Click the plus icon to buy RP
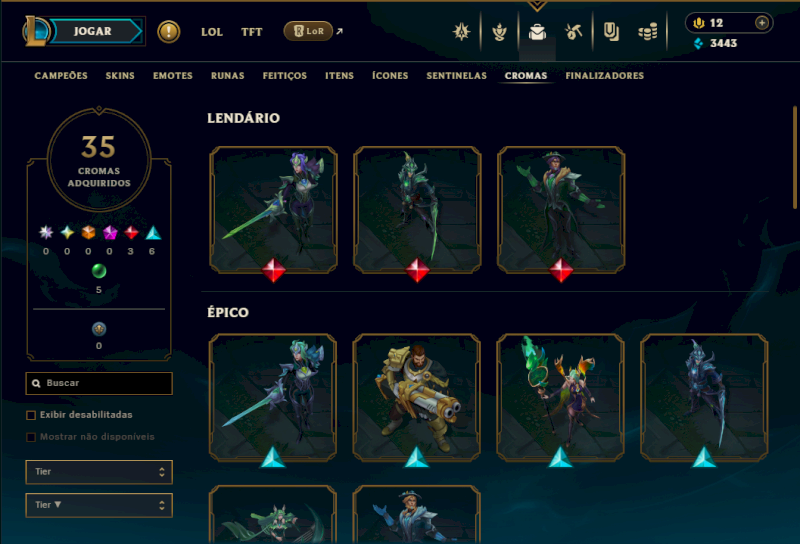Image resolution: width=800 pixels, height=544 pixels. [762, 23]
